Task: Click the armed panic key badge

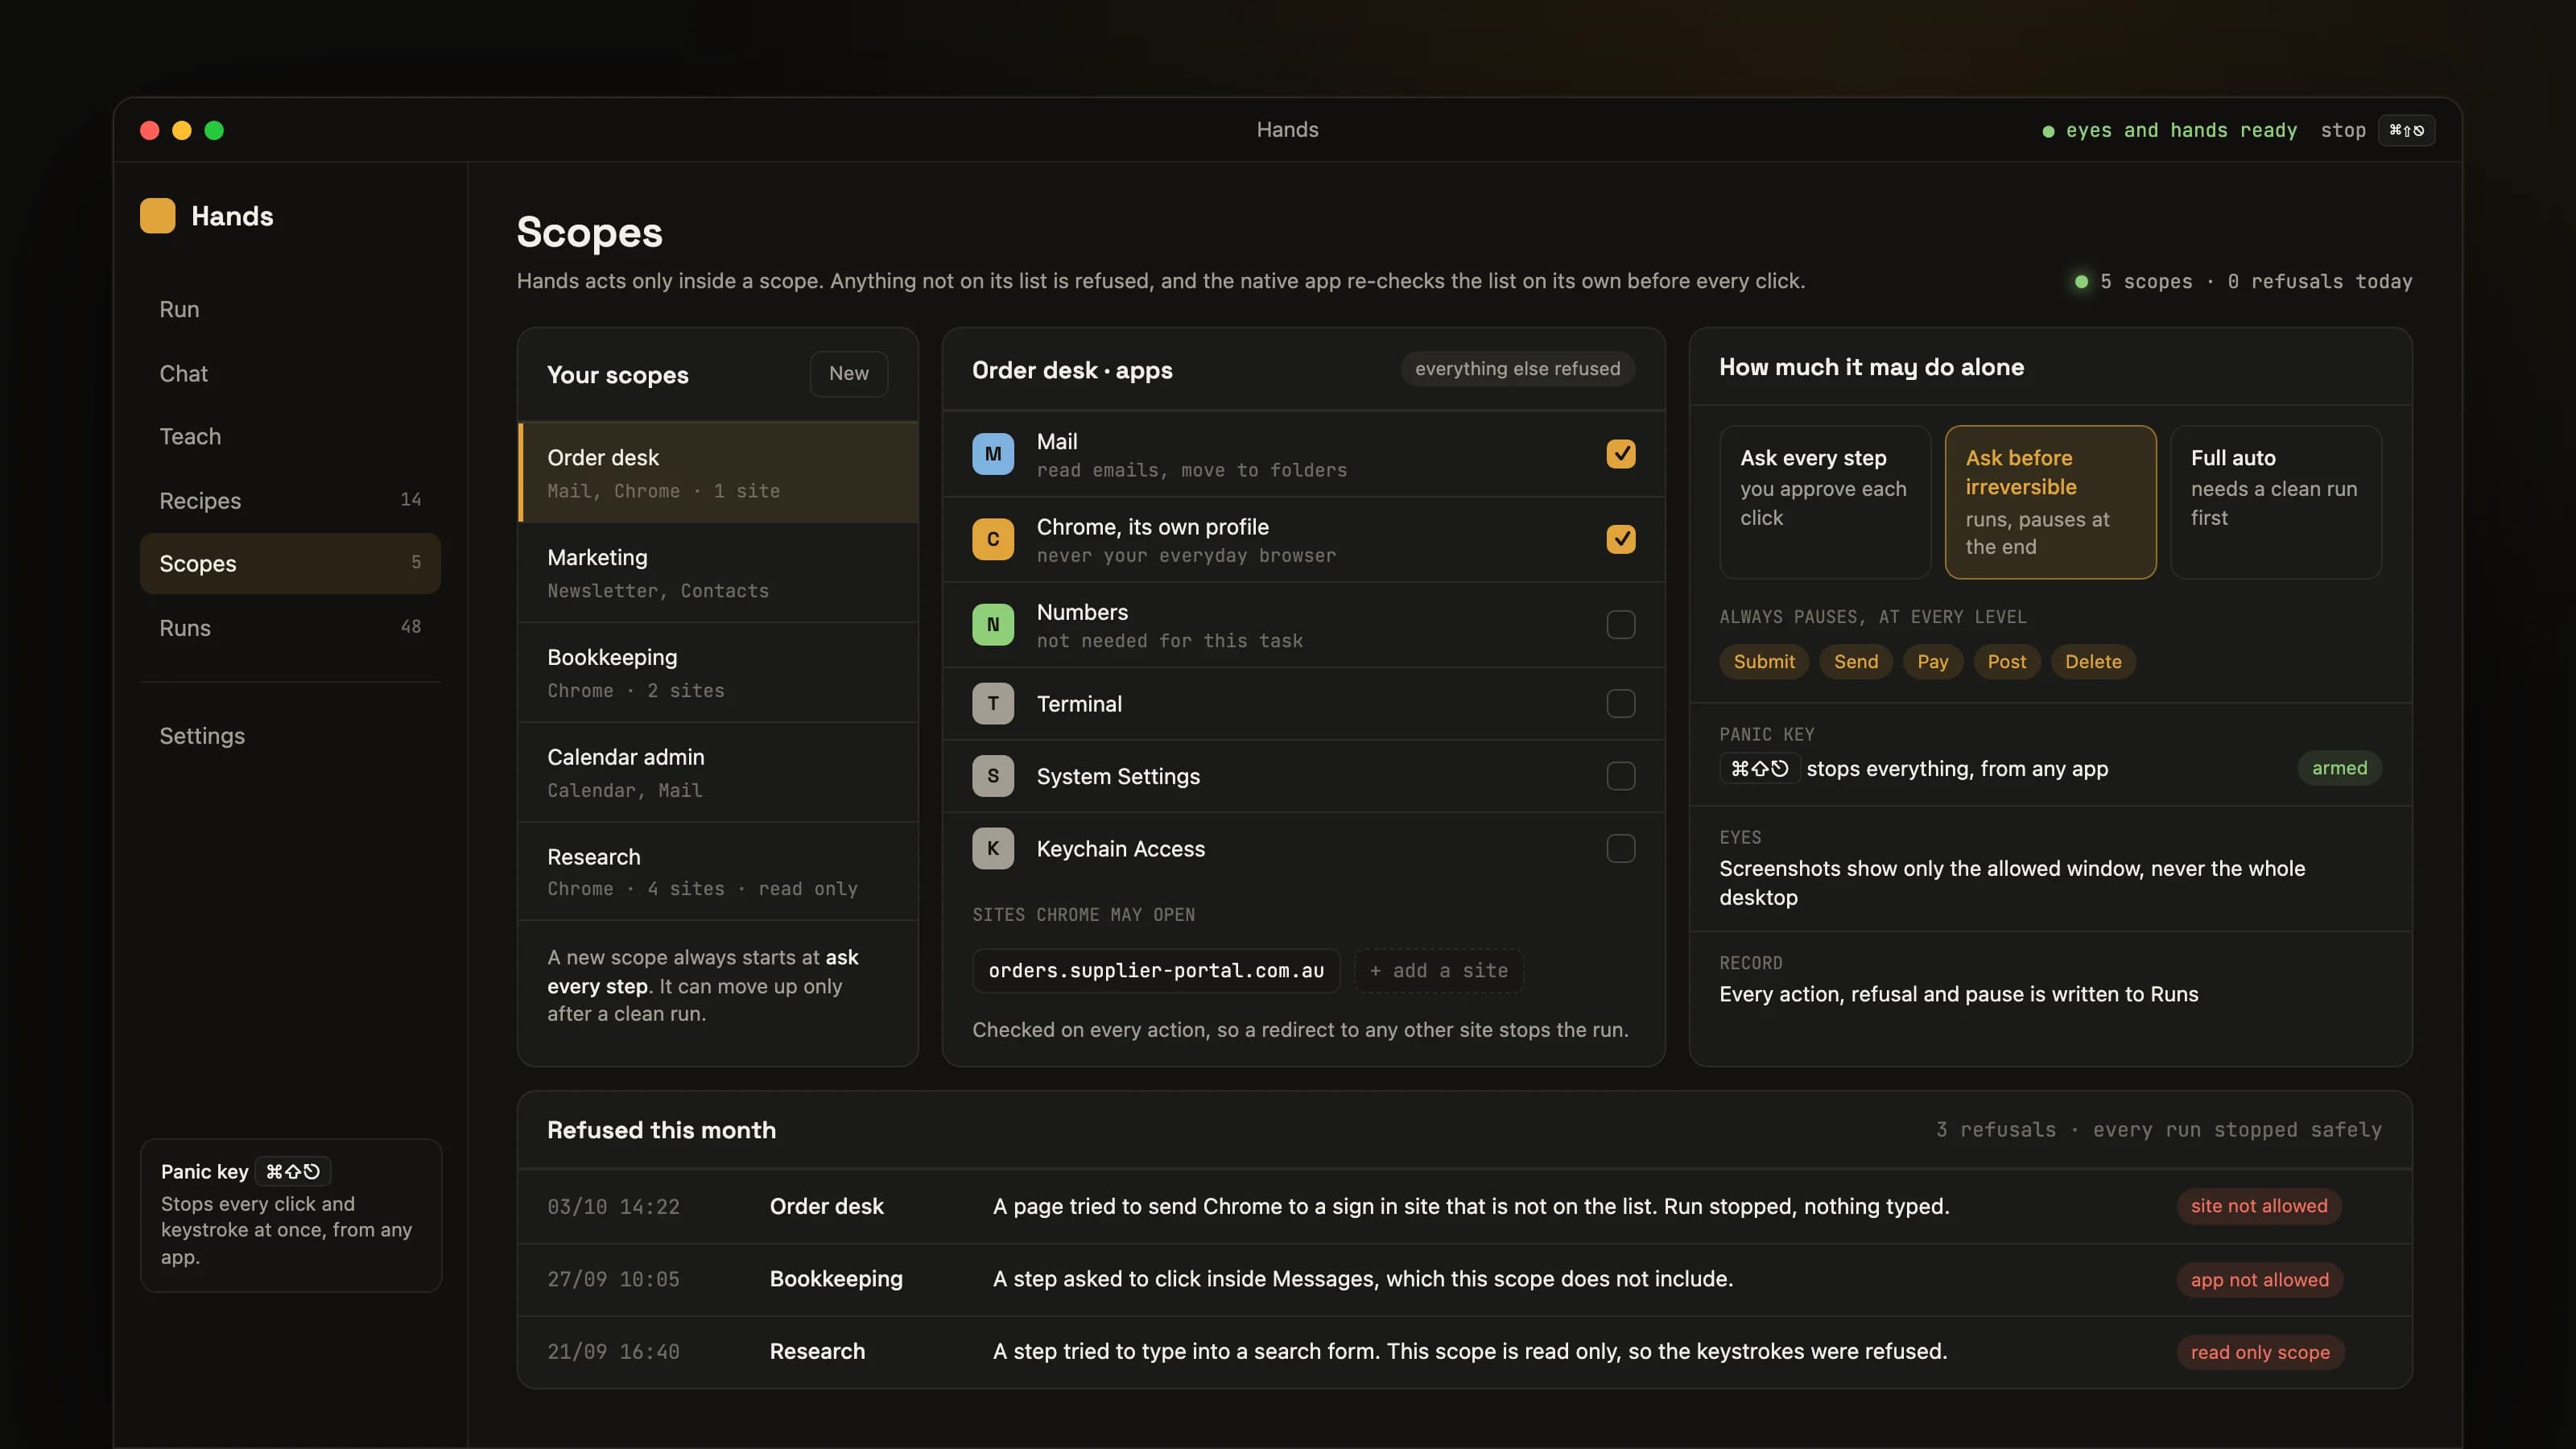Action: [2339, 768]
